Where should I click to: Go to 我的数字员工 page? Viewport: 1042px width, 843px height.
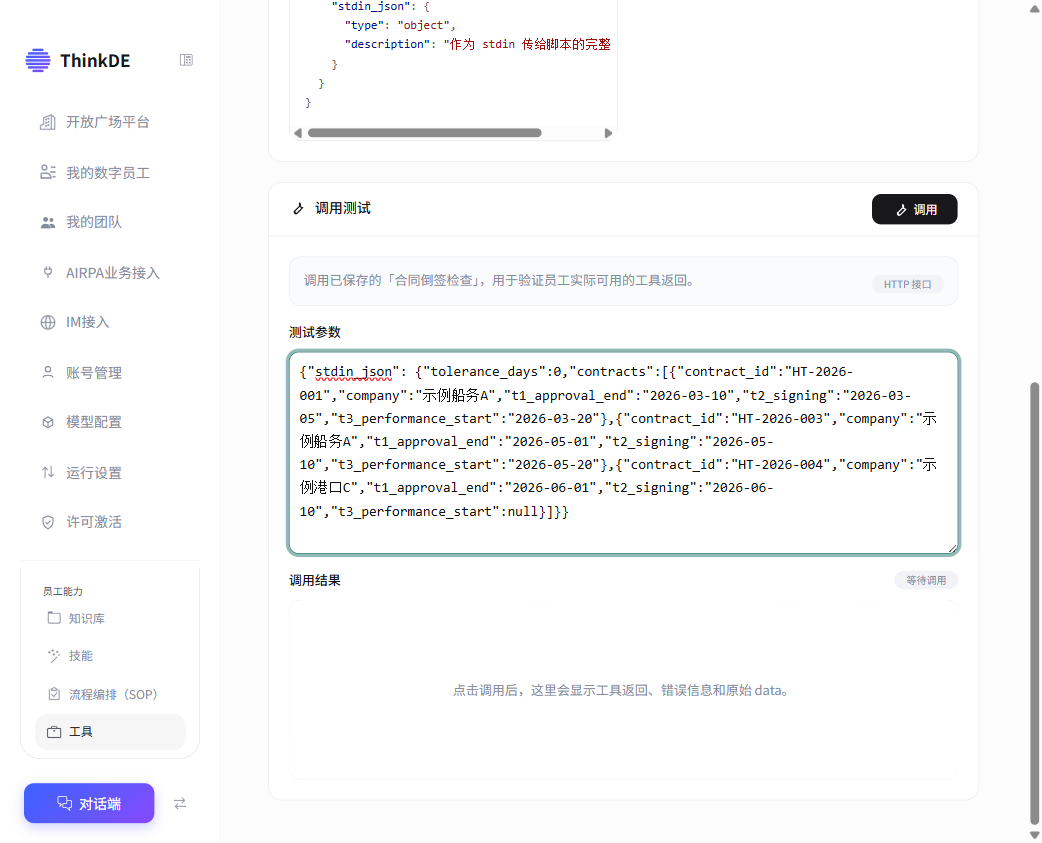pos(110,173)
